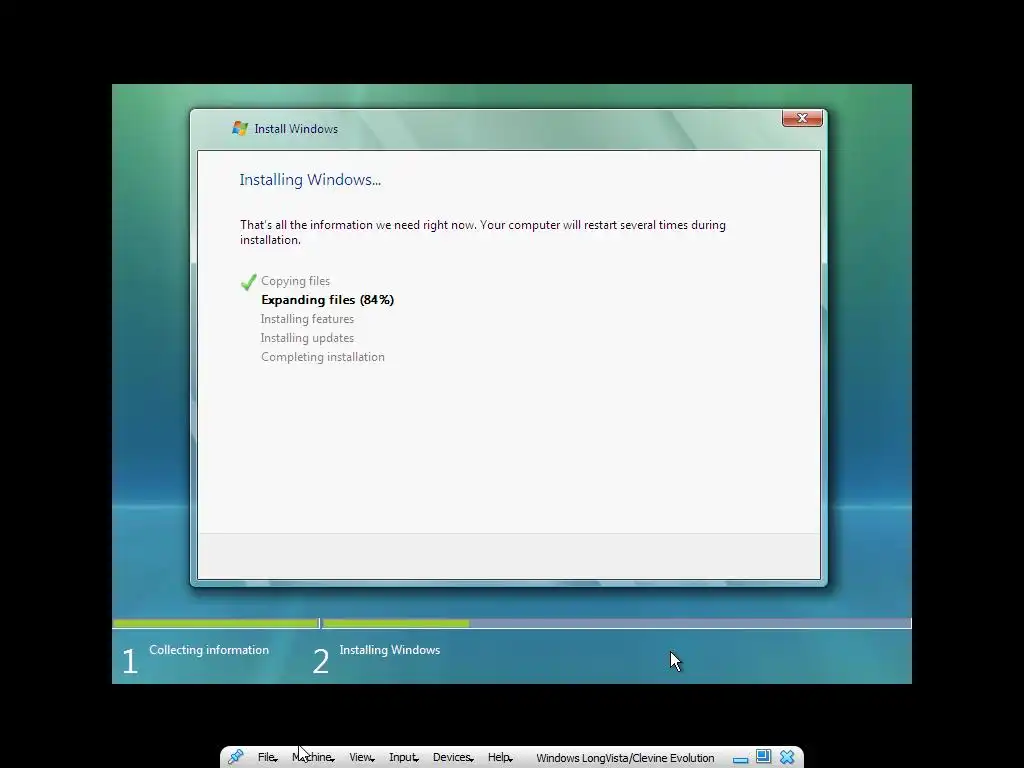Click the 'Windows LongVista/Clevine Evolution' VM title
Image resolution: width=1024 pixels, height=768 pixels.
coord(625,758)
